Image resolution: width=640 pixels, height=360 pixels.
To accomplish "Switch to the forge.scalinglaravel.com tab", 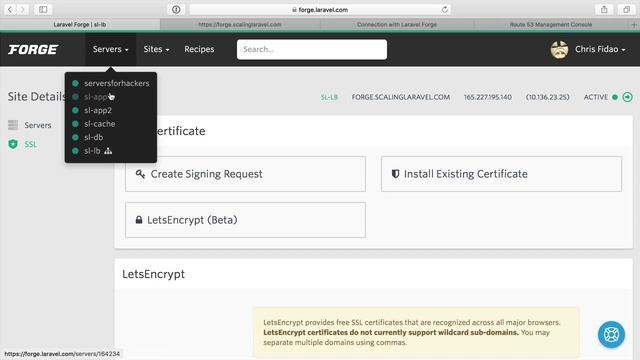I will 240,24.
